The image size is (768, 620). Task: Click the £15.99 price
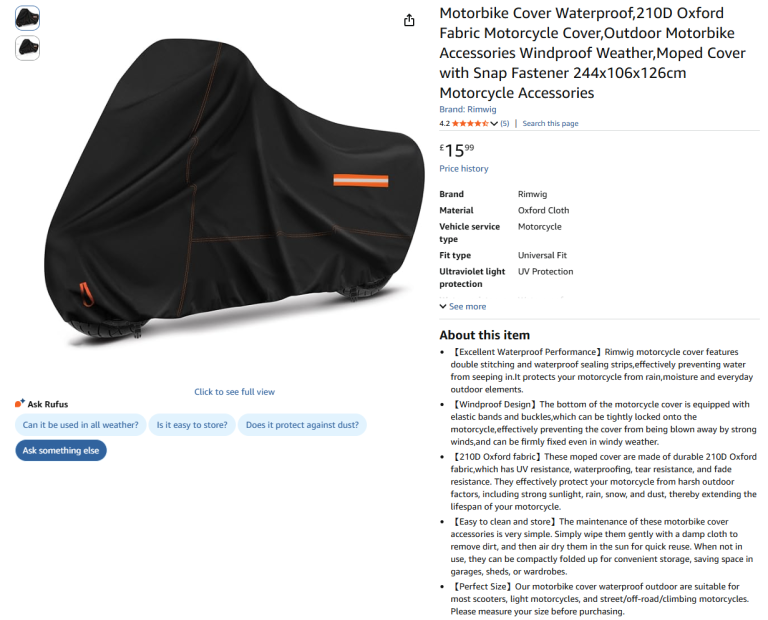pyautogui.click(x=456, y=150)
